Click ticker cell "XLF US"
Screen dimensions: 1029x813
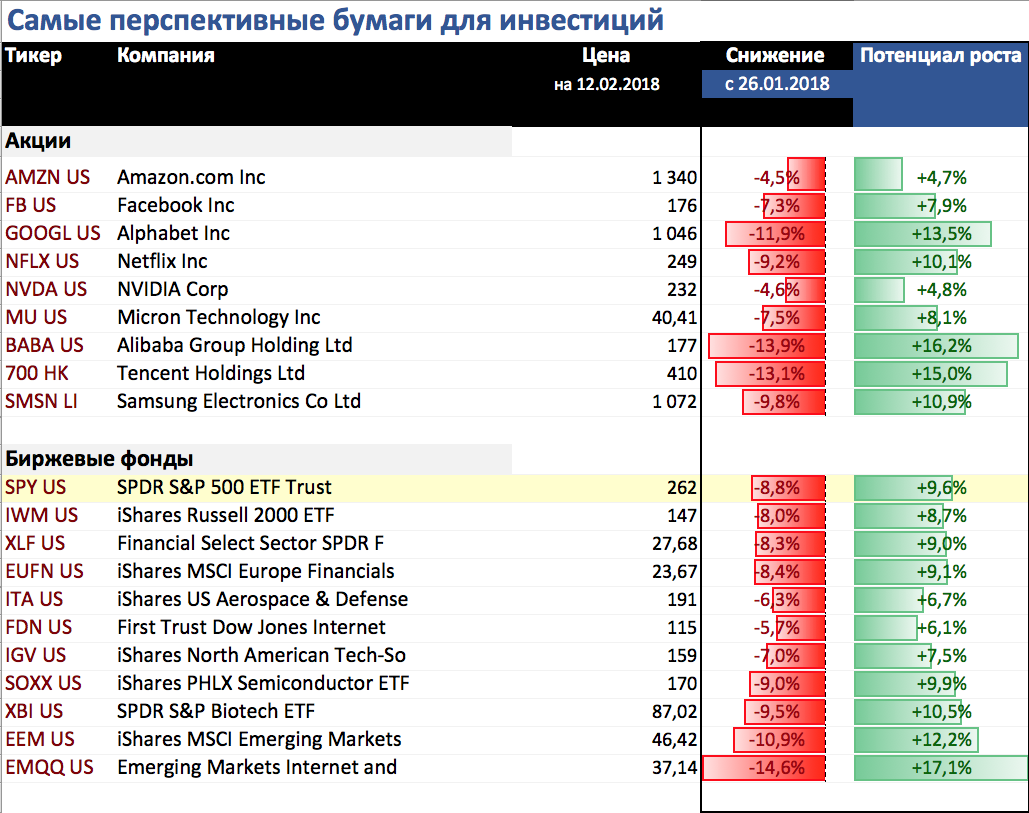coord(35,543)
